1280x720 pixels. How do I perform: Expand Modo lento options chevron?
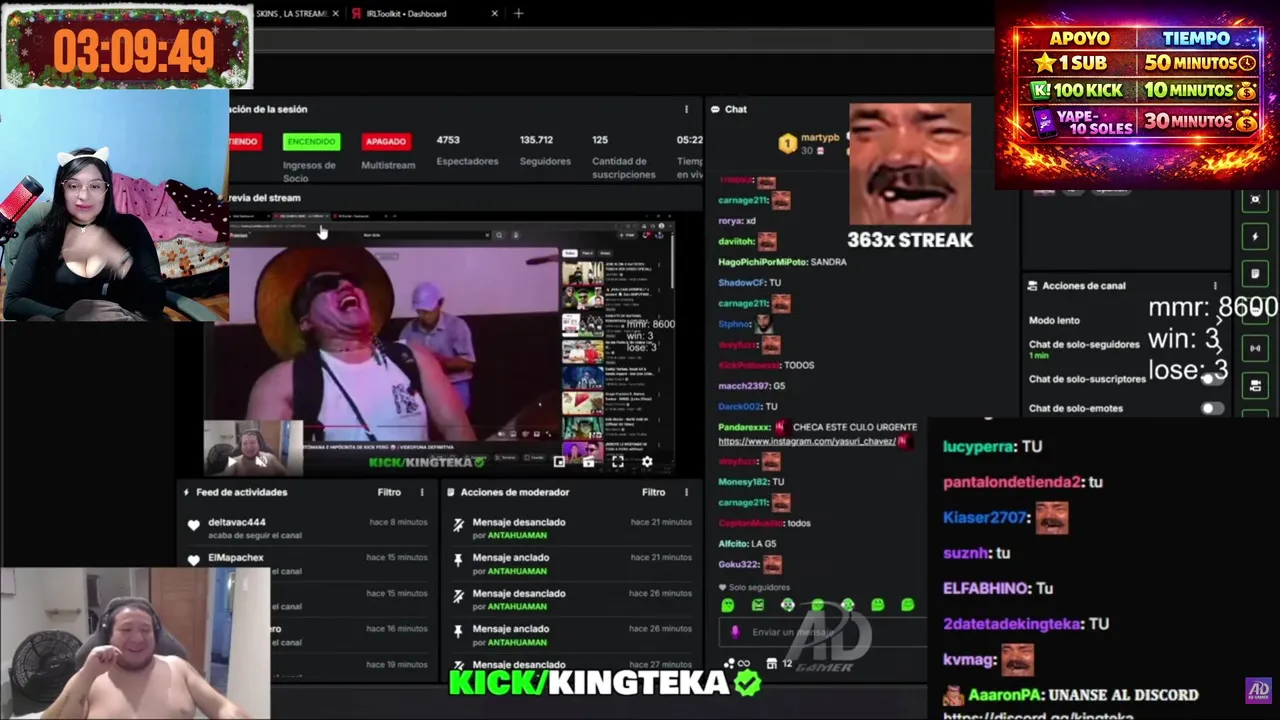point(1218,321)
